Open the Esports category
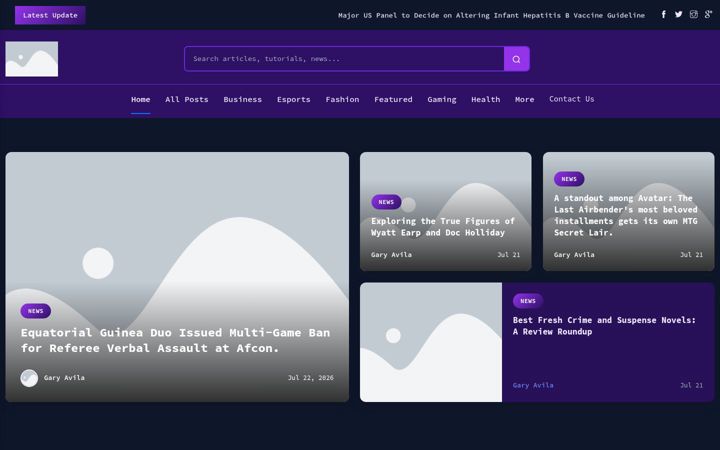 point(293,99)
